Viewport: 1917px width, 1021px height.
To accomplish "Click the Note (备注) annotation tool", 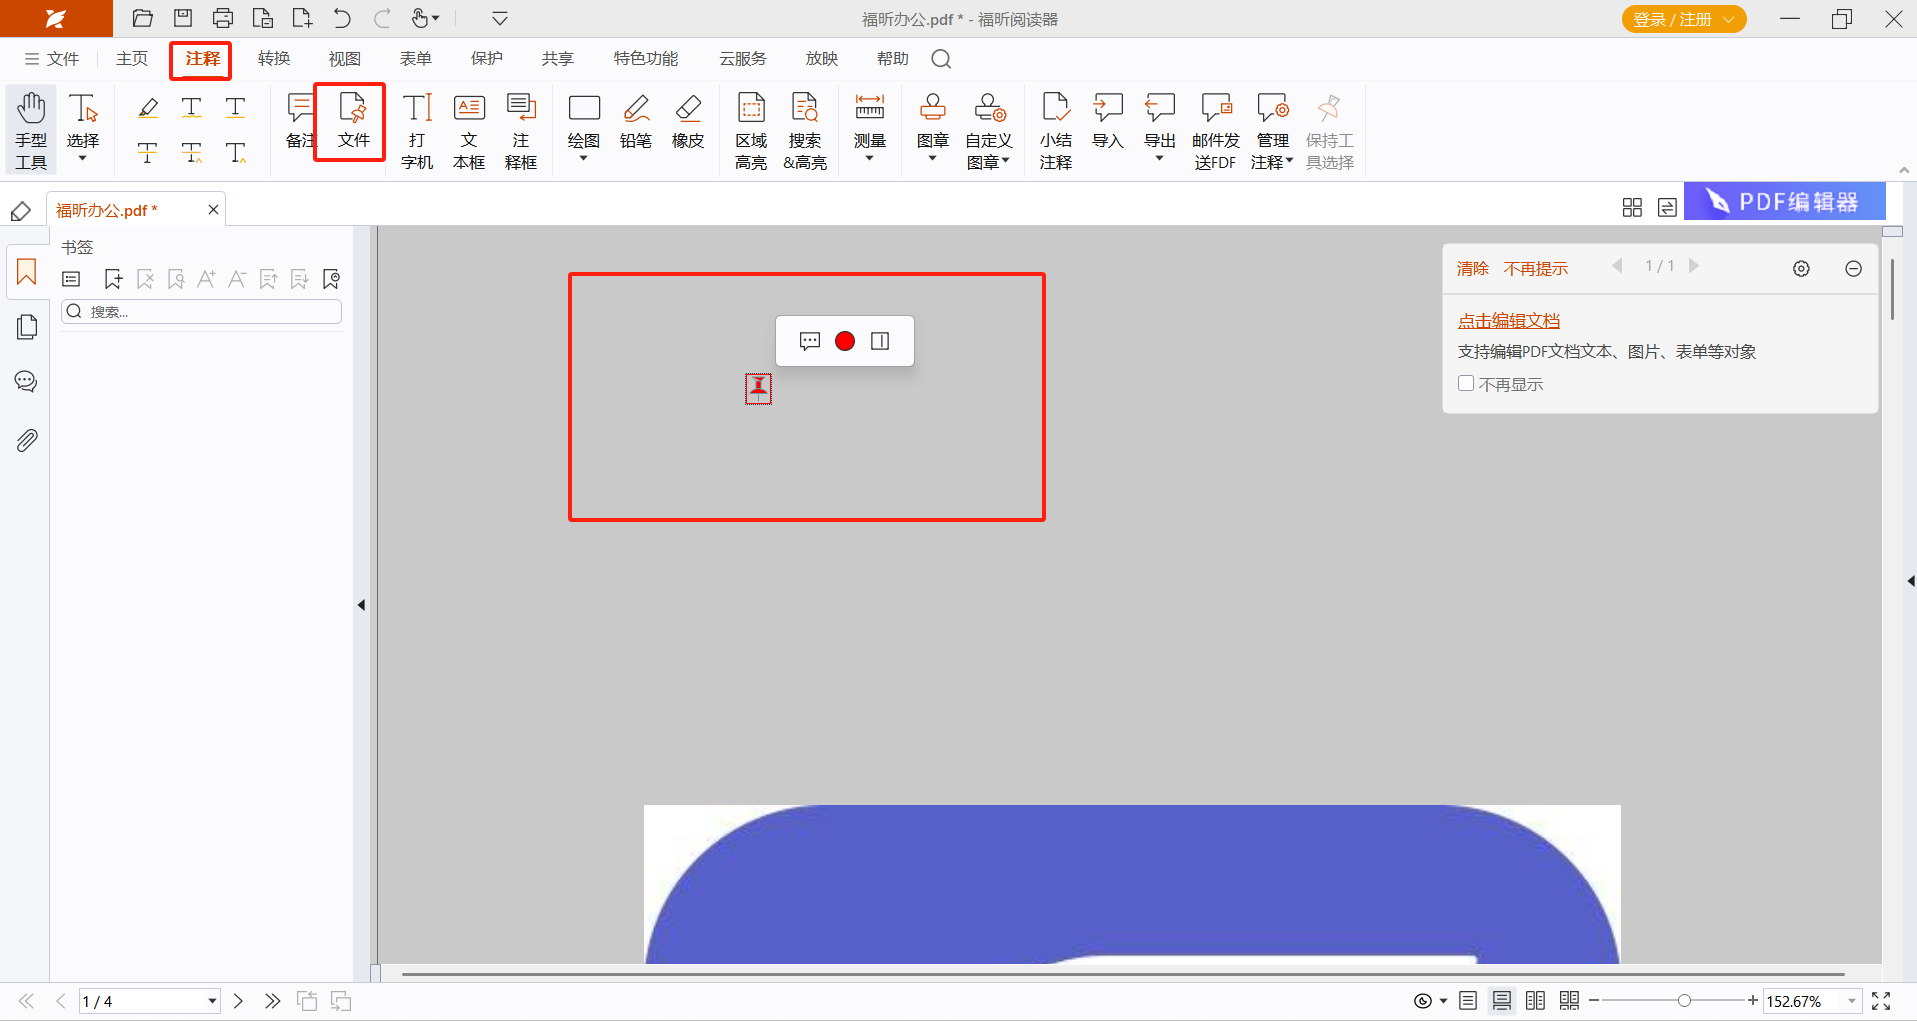I will coord(299,121).
